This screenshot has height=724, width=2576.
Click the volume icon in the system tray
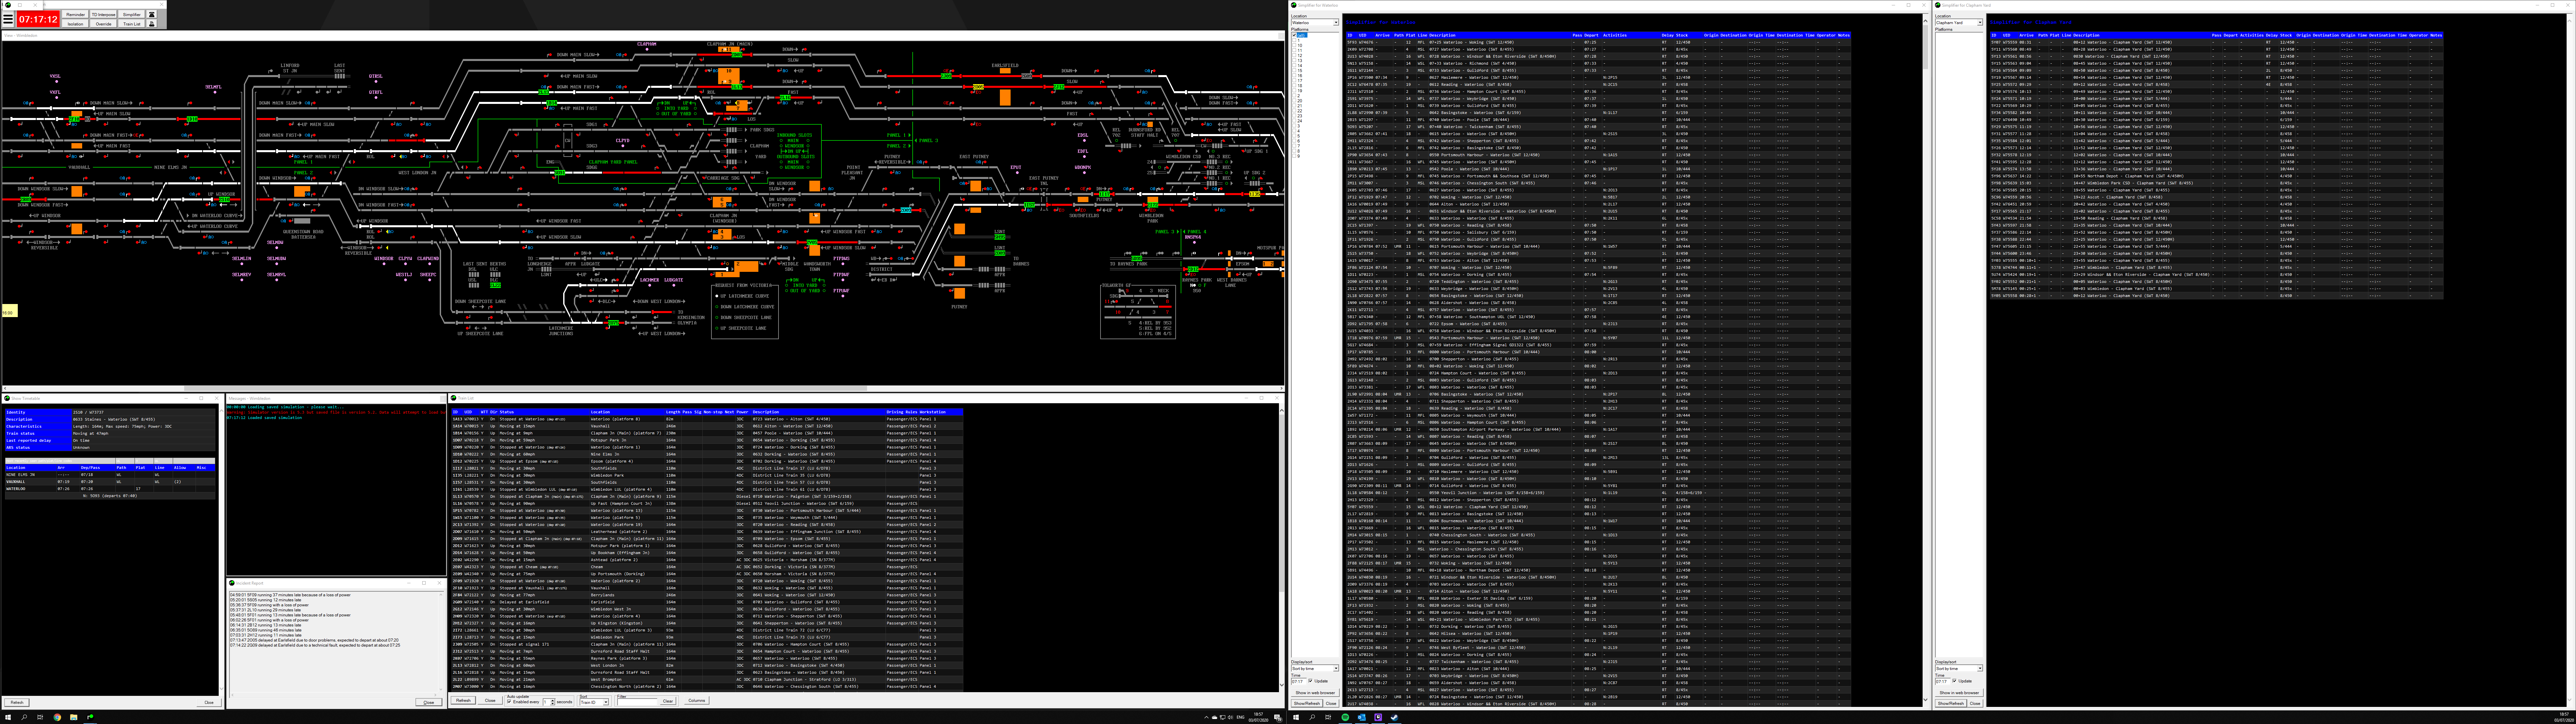coord(1231,717)
